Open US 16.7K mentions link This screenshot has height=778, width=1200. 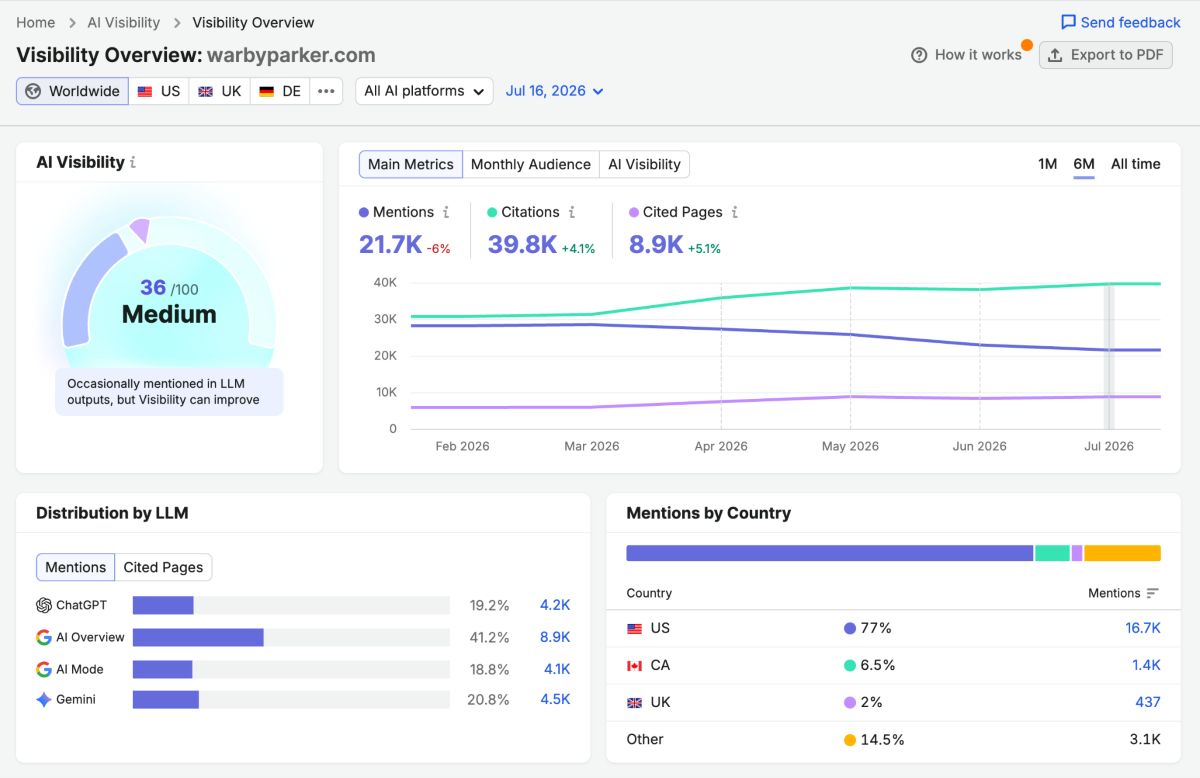1143,628
